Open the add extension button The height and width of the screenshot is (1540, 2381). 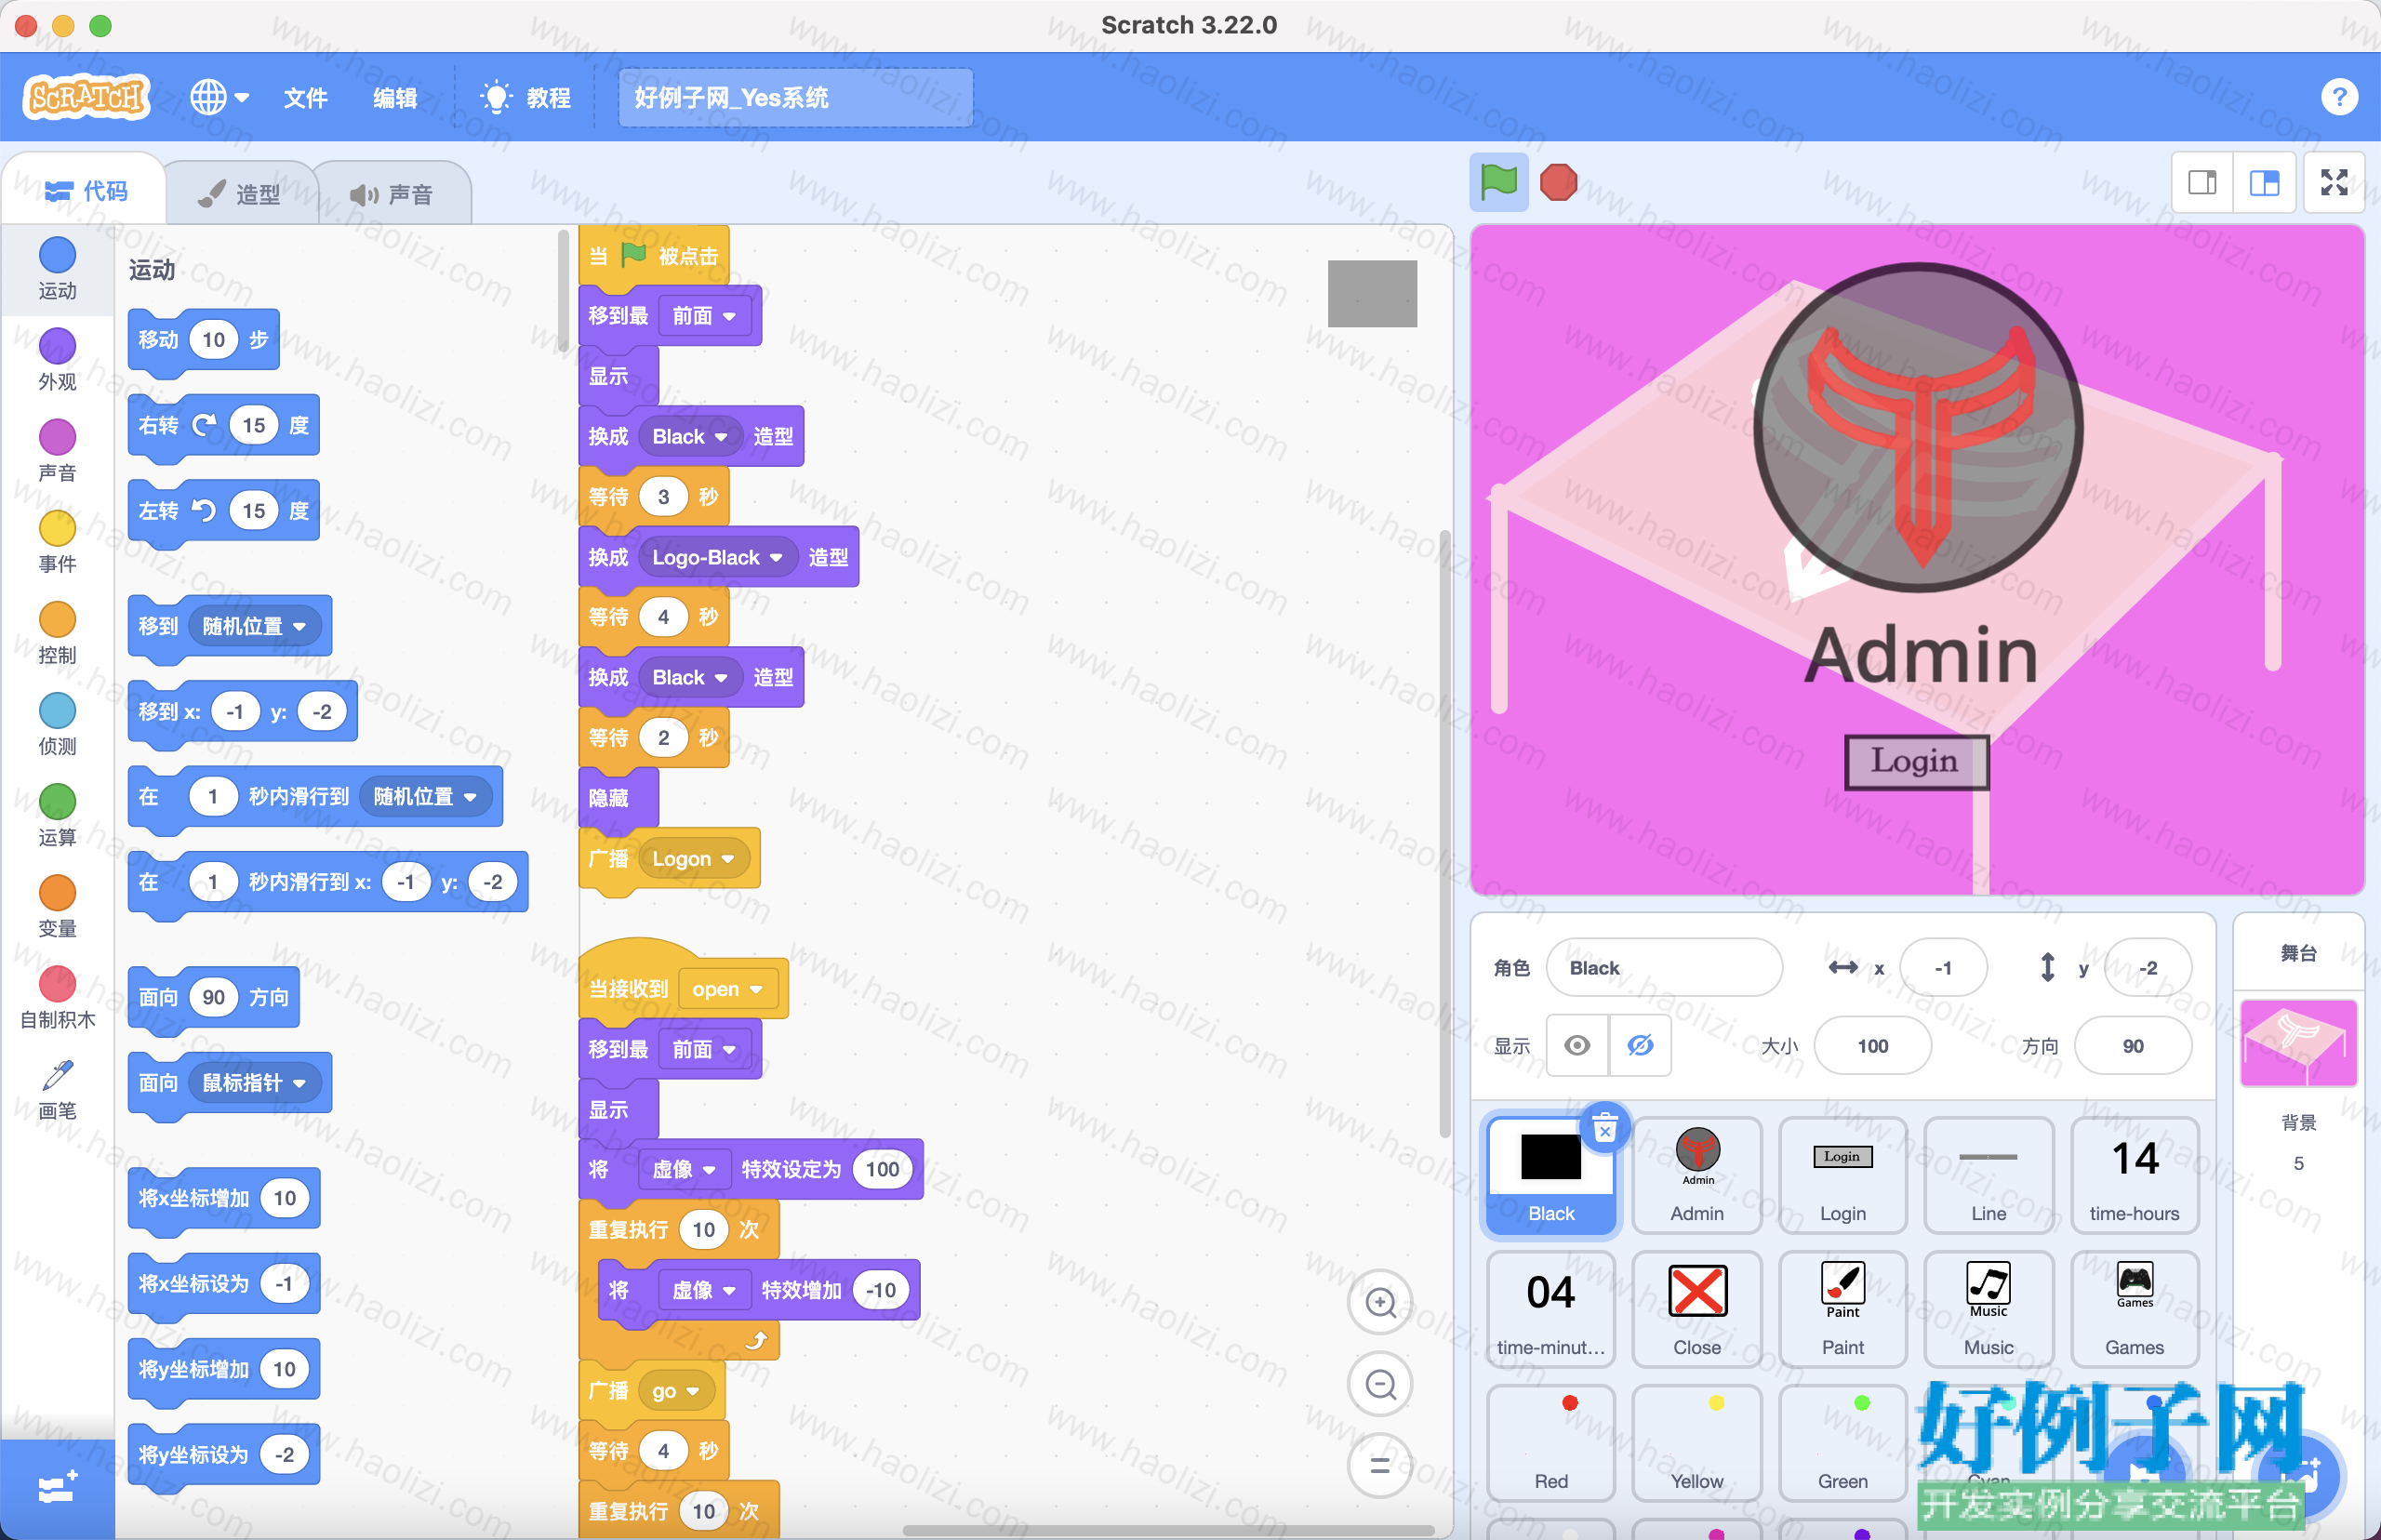point(57,1488)
